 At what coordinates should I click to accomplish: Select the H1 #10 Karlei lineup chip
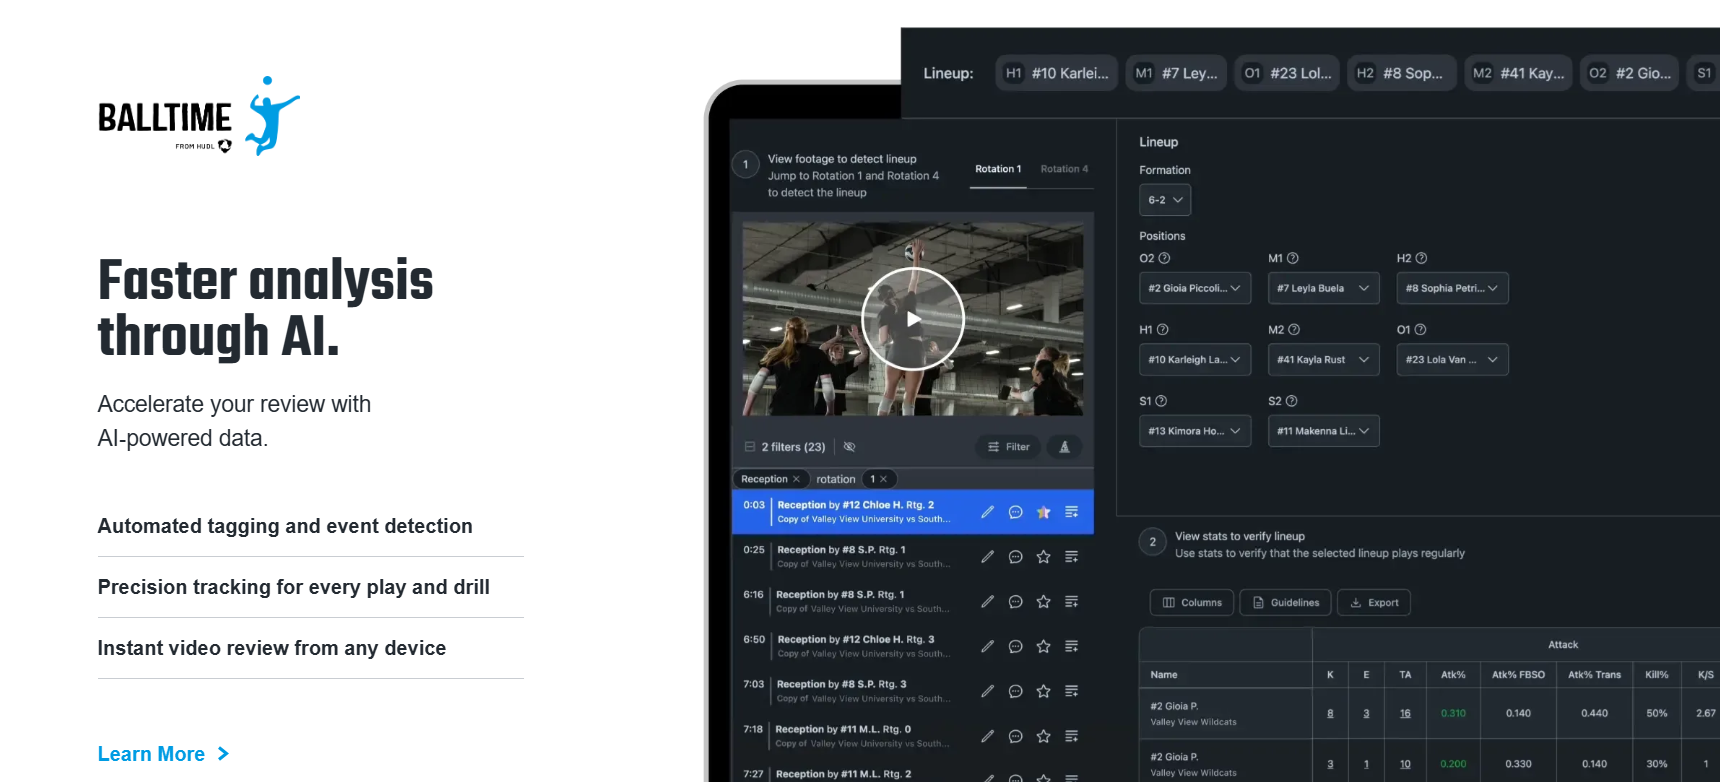tap(1057, 73)
